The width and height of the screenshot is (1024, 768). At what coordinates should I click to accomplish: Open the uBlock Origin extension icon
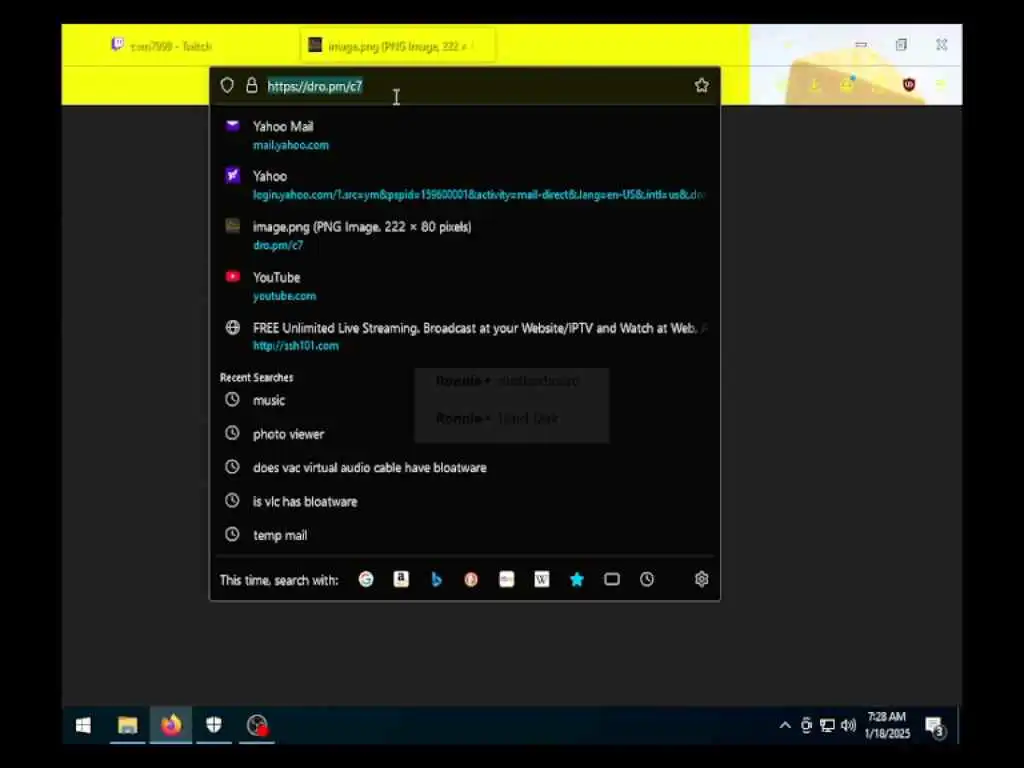tap(908, 84)
